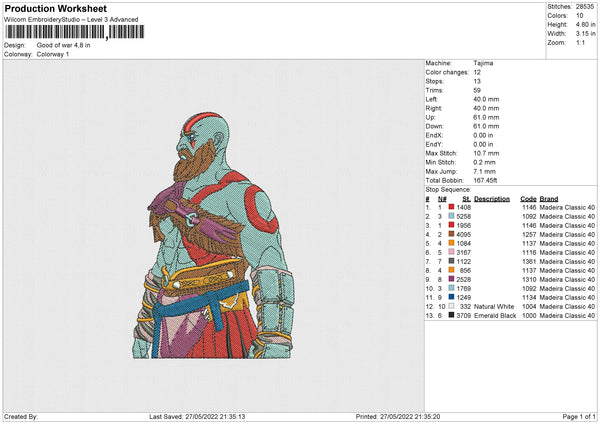
Task: Click the 'Emerald Black' description
Action: tap(495, 315)
